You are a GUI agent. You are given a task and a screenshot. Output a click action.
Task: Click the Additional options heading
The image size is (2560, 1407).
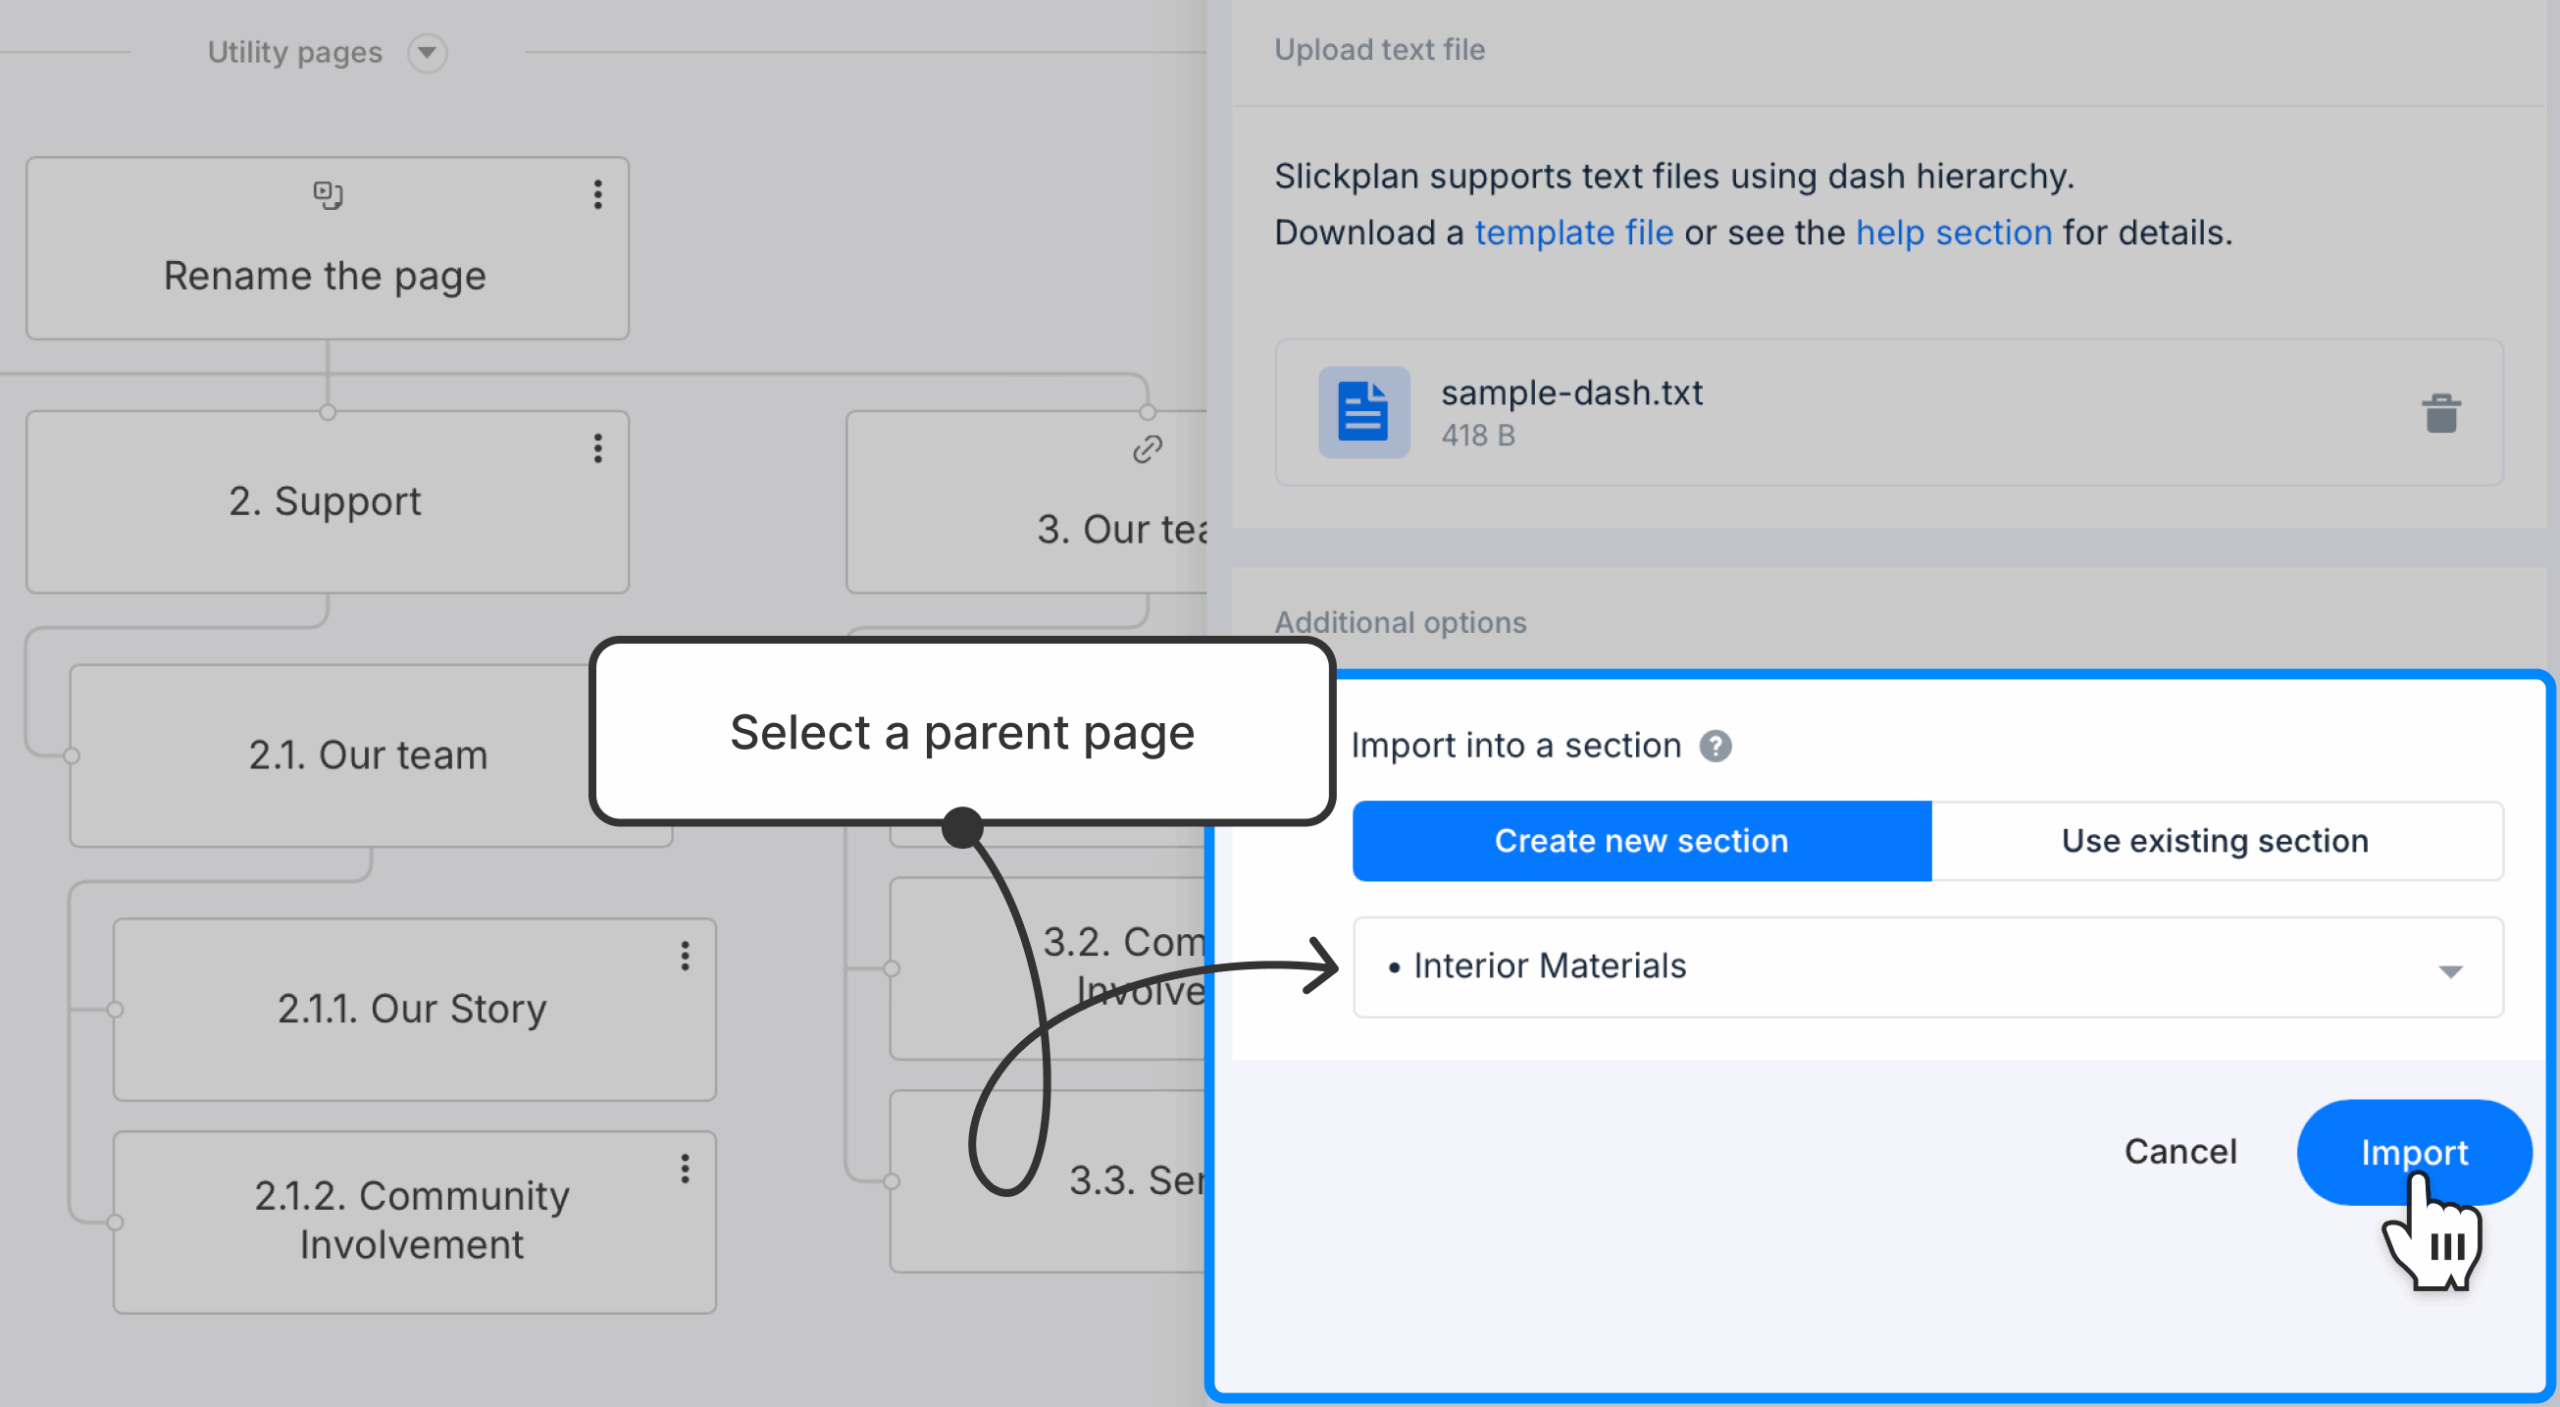[1400, 622]
